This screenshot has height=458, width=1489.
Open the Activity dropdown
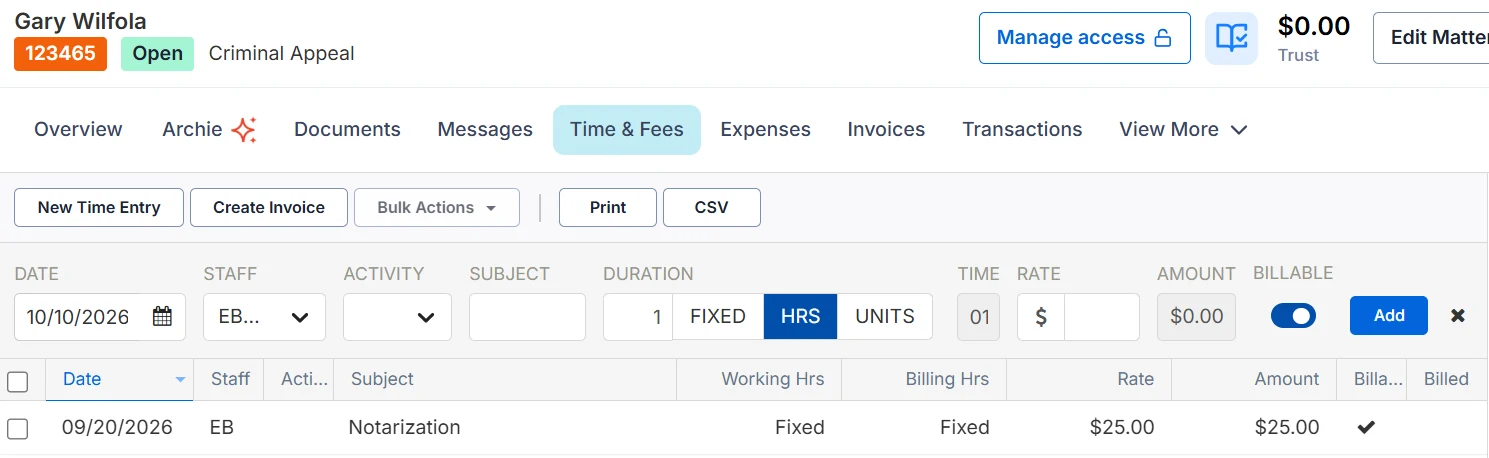coord(397,317)
